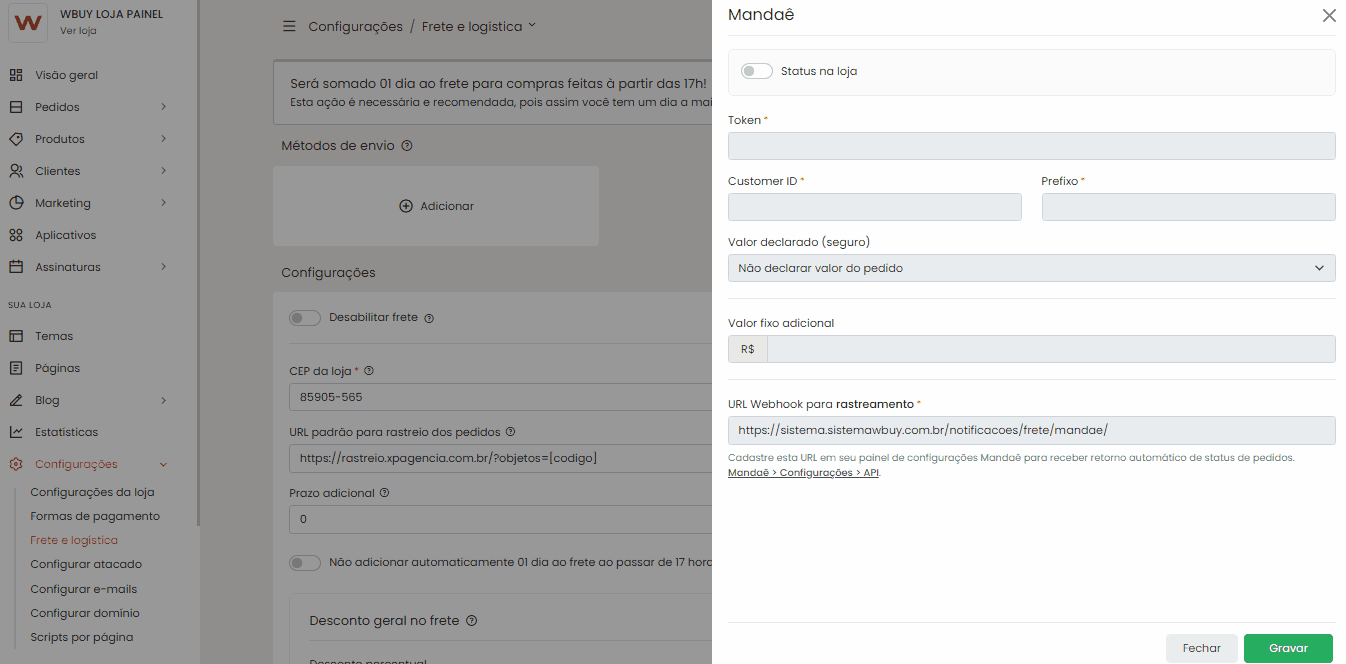
Task: Open Formas de pagamento settings
Action: pyautogui.click(x=95, y=516)
